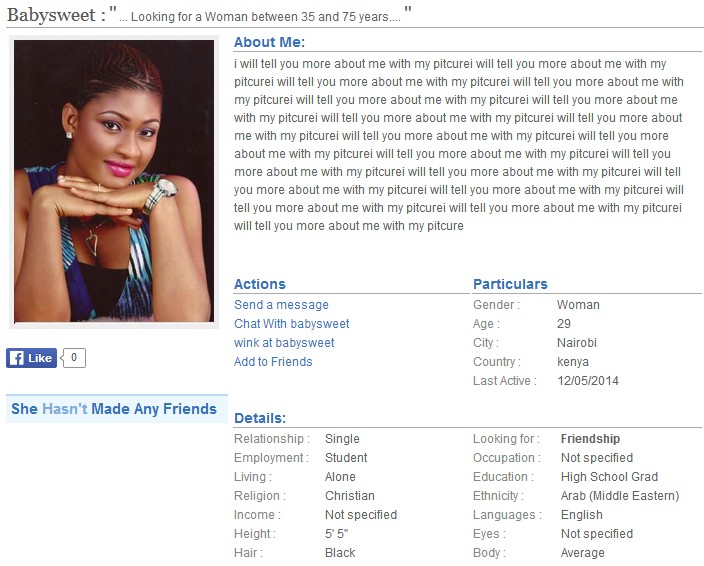This screenshot has width=704, height=566.
Task: Click the Actions heading
Action: pyautogui.click(x=260, y=284)
